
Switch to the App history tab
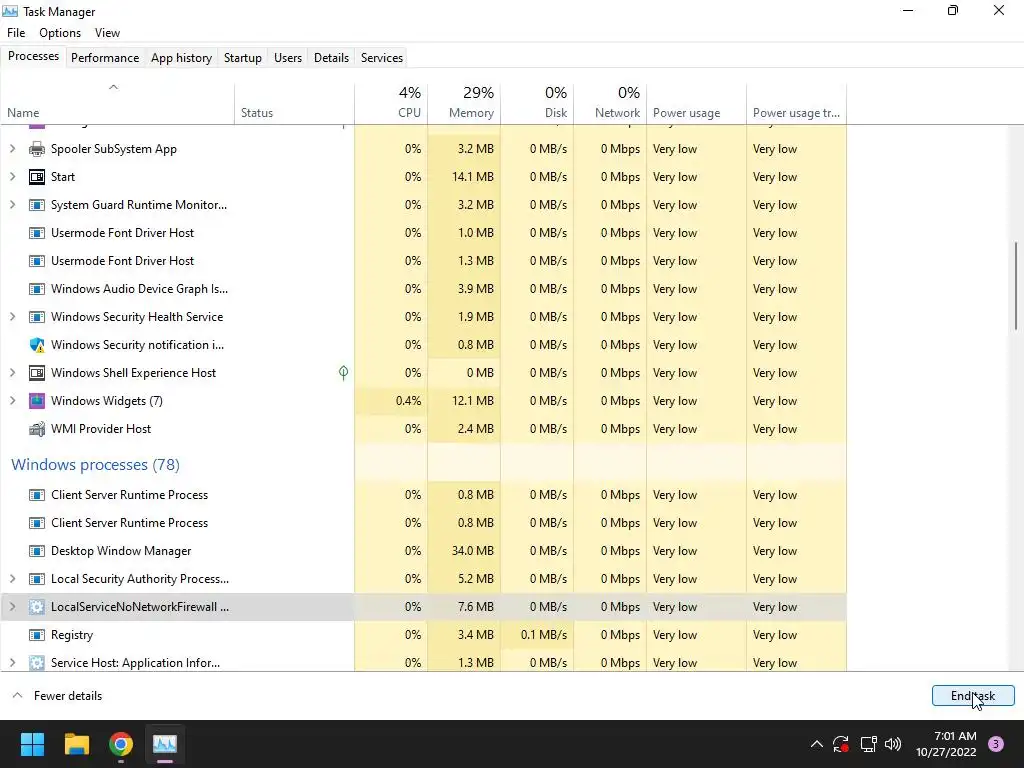pos(182,57)
